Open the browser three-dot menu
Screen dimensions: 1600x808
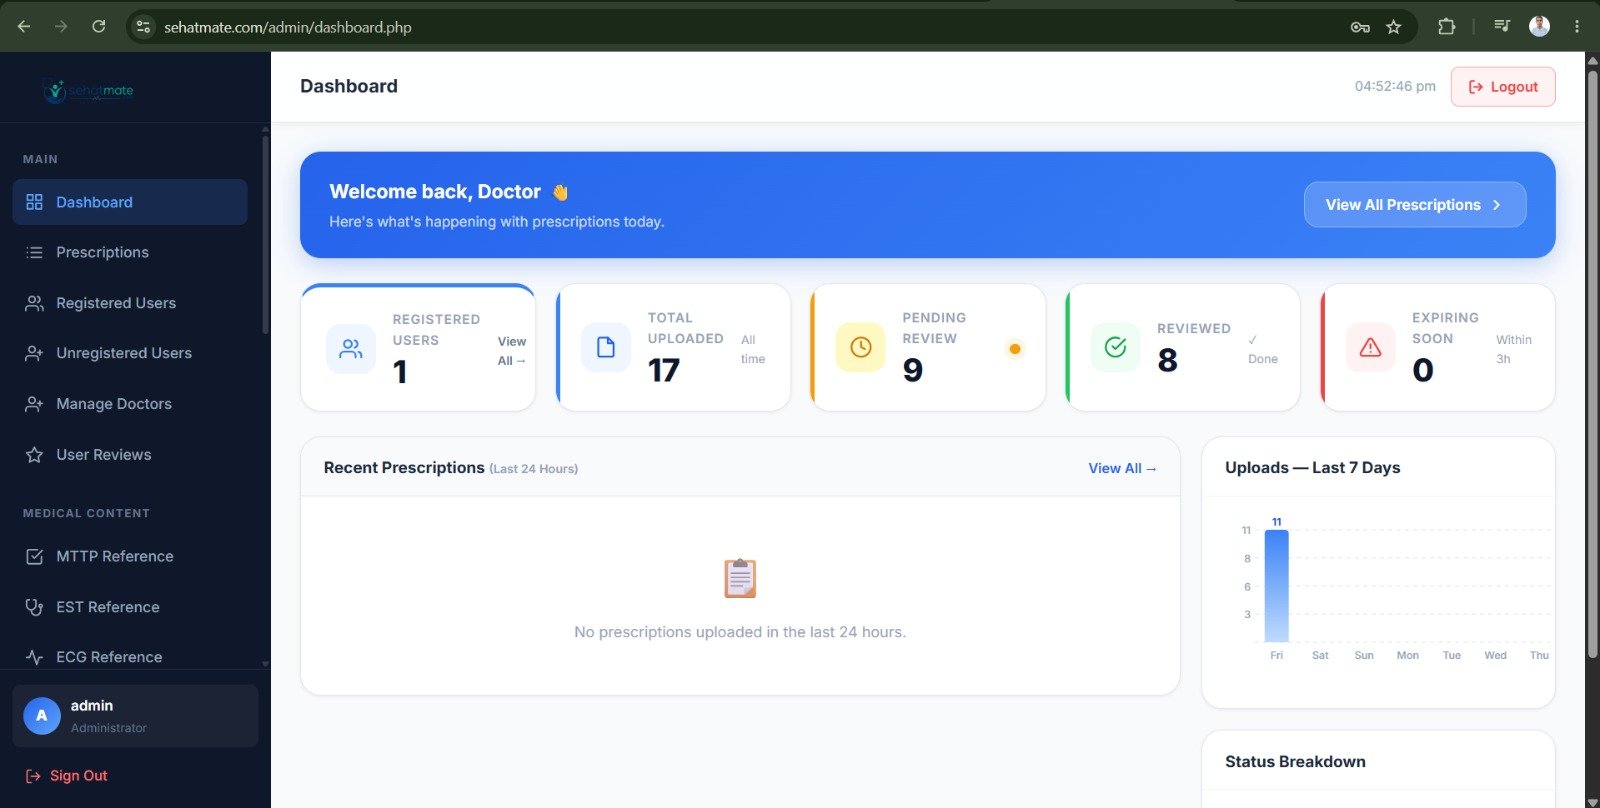(x=1577, y=27)
